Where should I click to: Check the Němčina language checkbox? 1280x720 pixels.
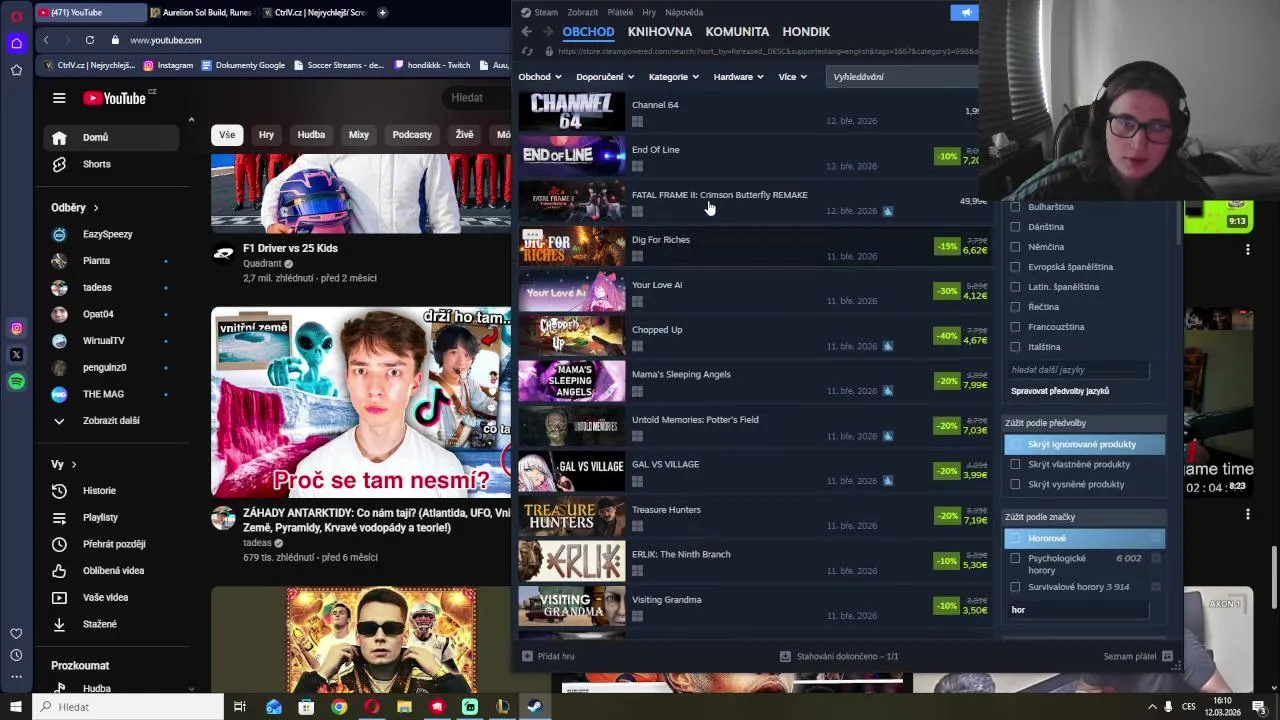1015,247
